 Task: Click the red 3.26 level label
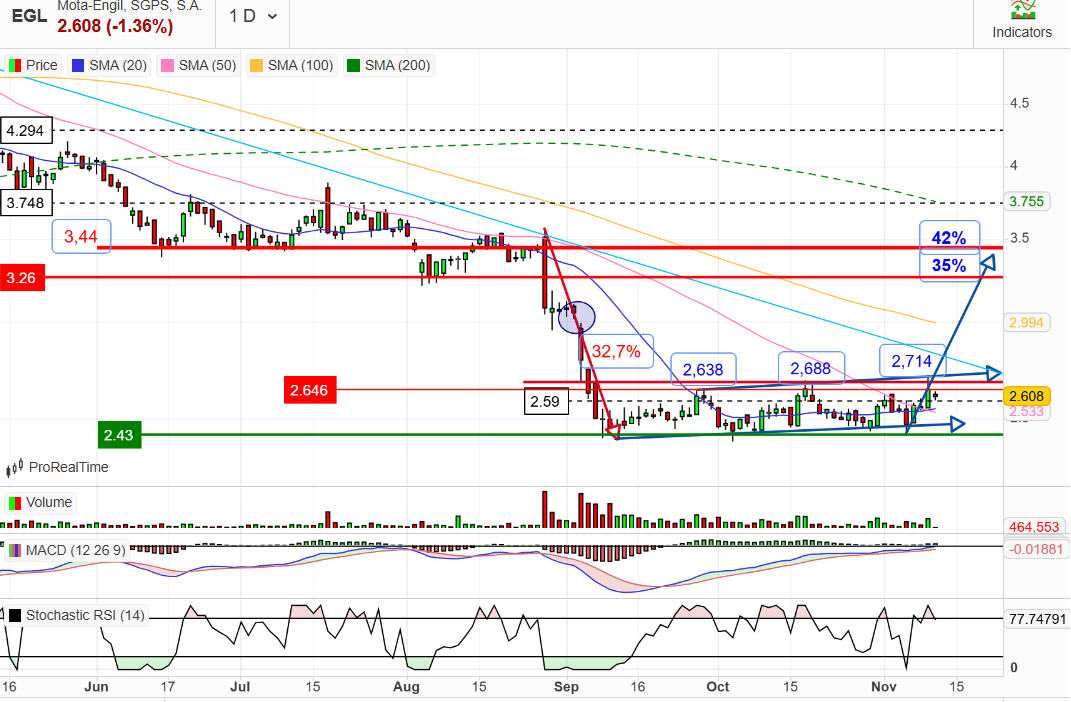tap(22, 278)
